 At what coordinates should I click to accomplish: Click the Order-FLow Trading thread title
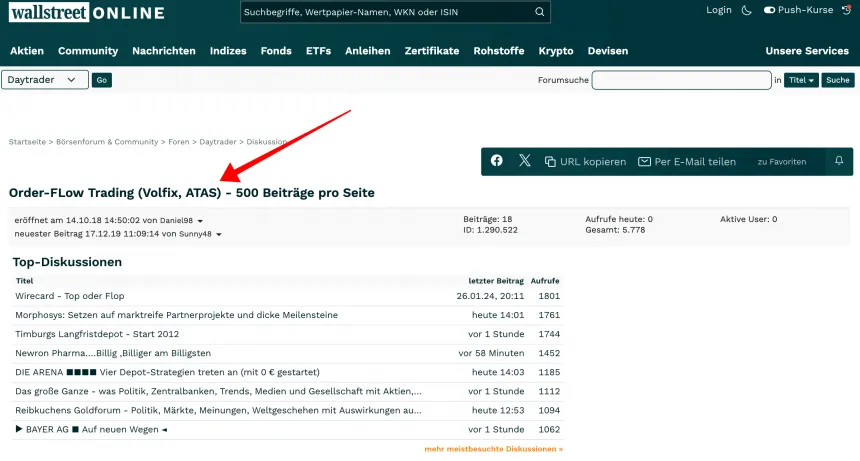click(x=191, y=193)
